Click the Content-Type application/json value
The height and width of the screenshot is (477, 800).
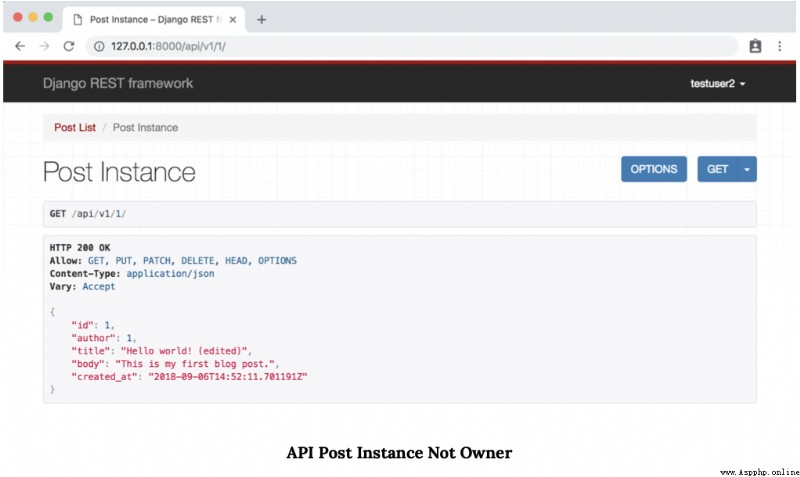coord(170,273)
